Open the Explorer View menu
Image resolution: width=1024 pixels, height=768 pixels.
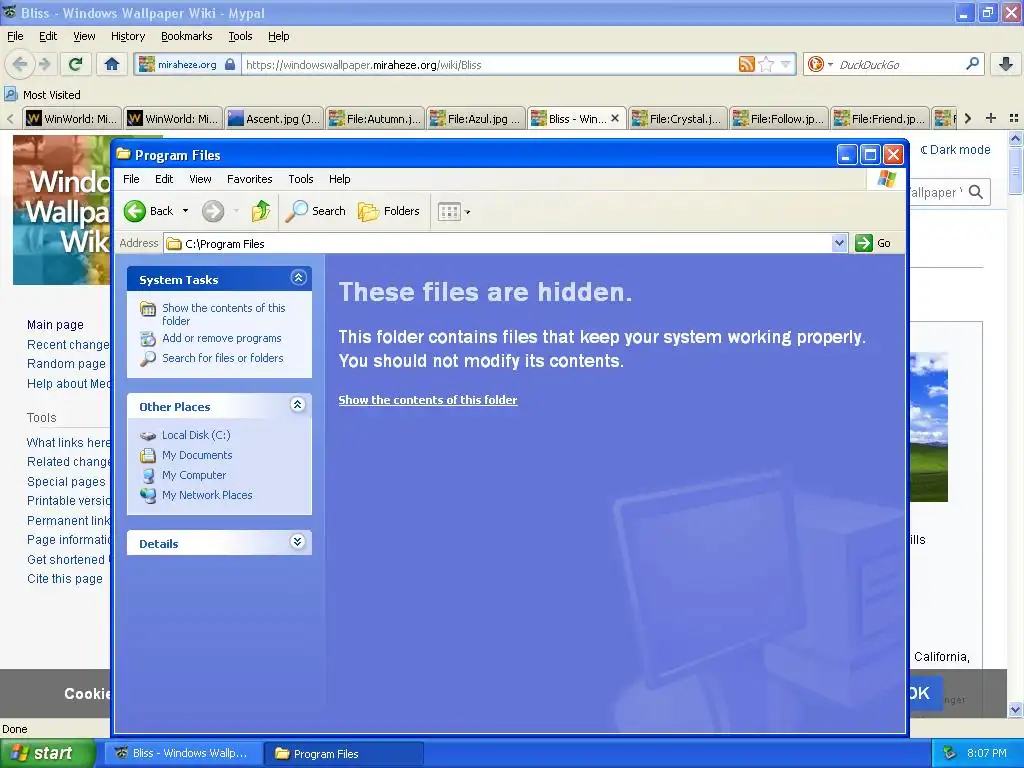[200, 179]
